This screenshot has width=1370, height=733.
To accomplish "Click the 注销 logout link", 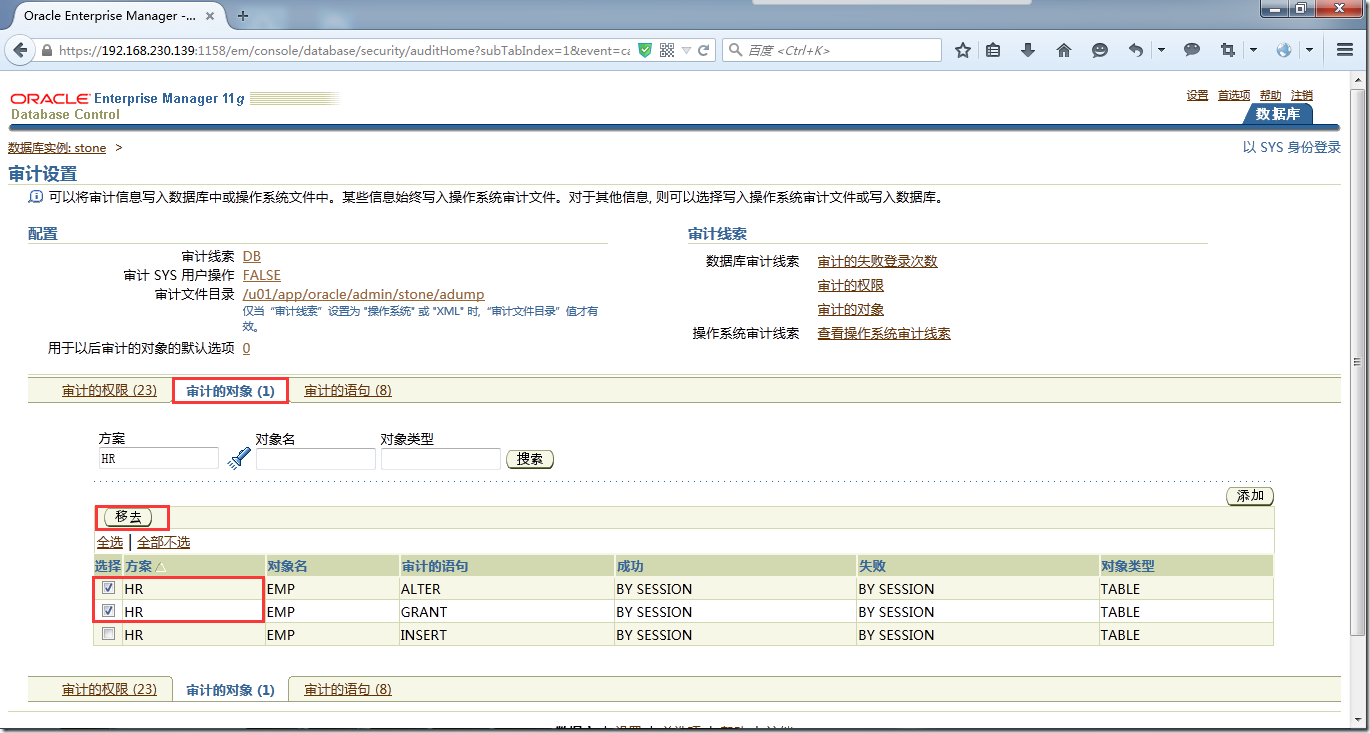I will 1302,95.
